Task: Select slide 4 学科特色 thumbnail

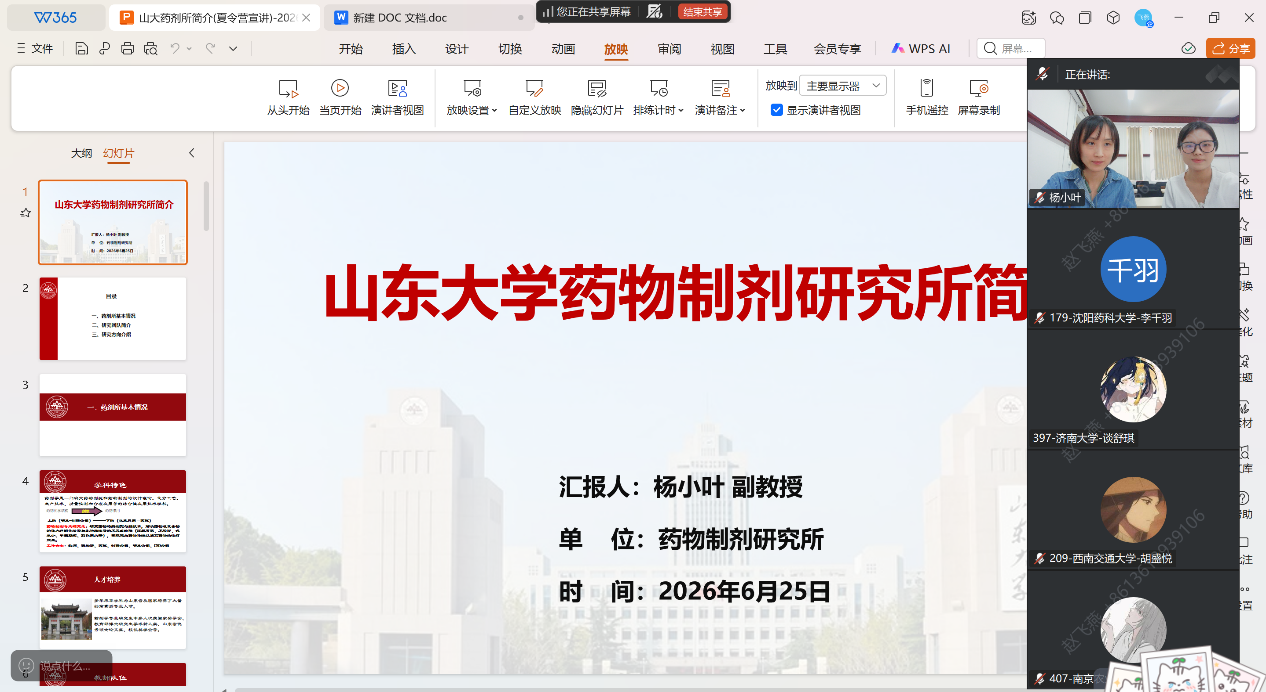Action: [113, 511]
